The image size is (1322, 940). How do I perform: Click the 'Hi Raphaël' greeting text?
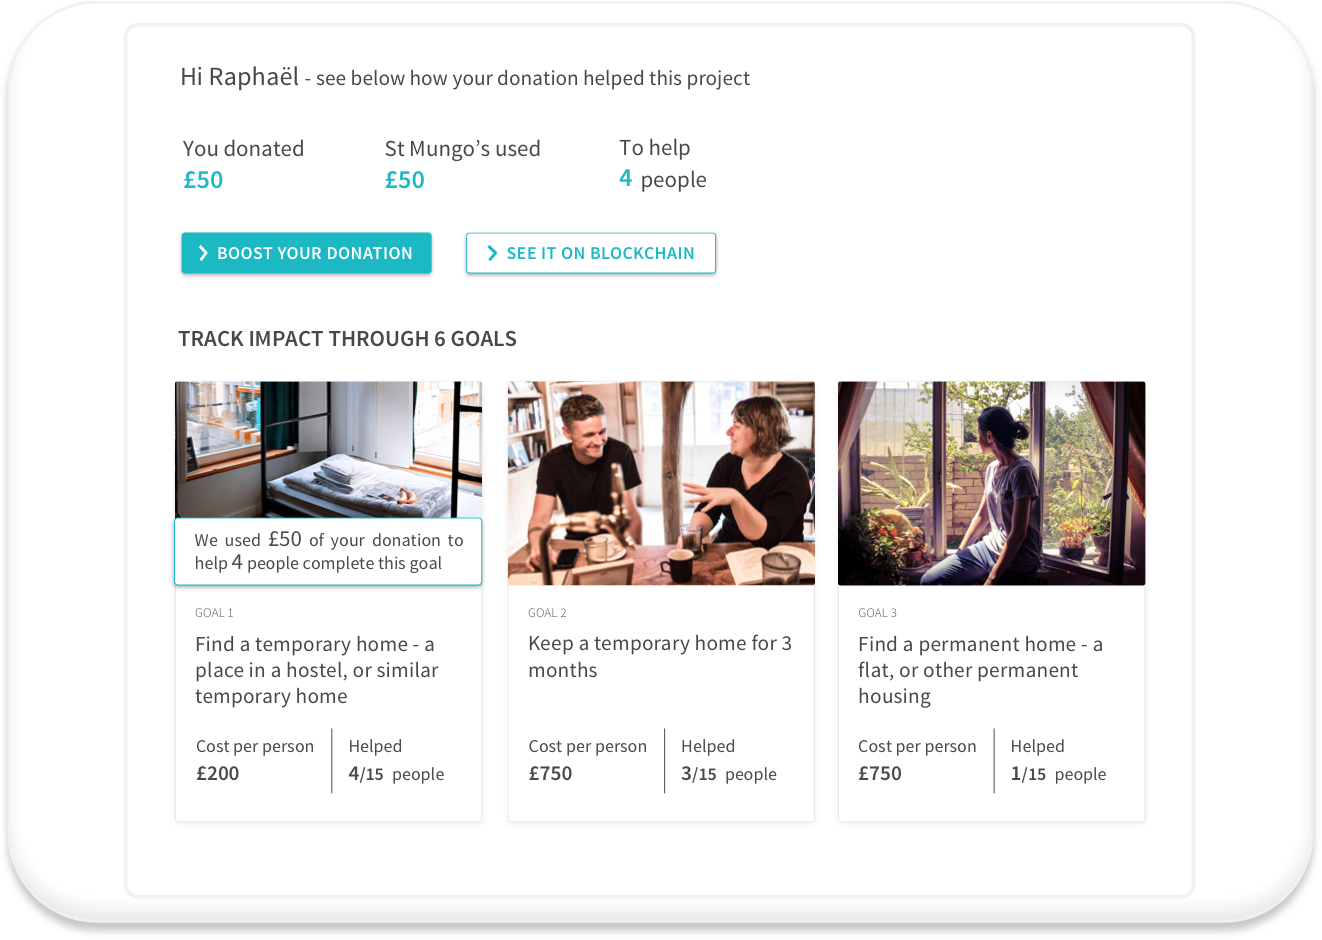240,77
